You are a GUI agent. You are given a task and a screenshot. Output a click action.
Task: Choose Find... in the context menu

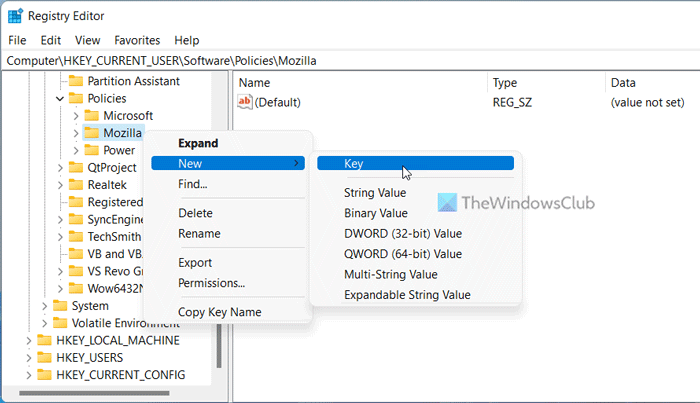click(228, 184)
